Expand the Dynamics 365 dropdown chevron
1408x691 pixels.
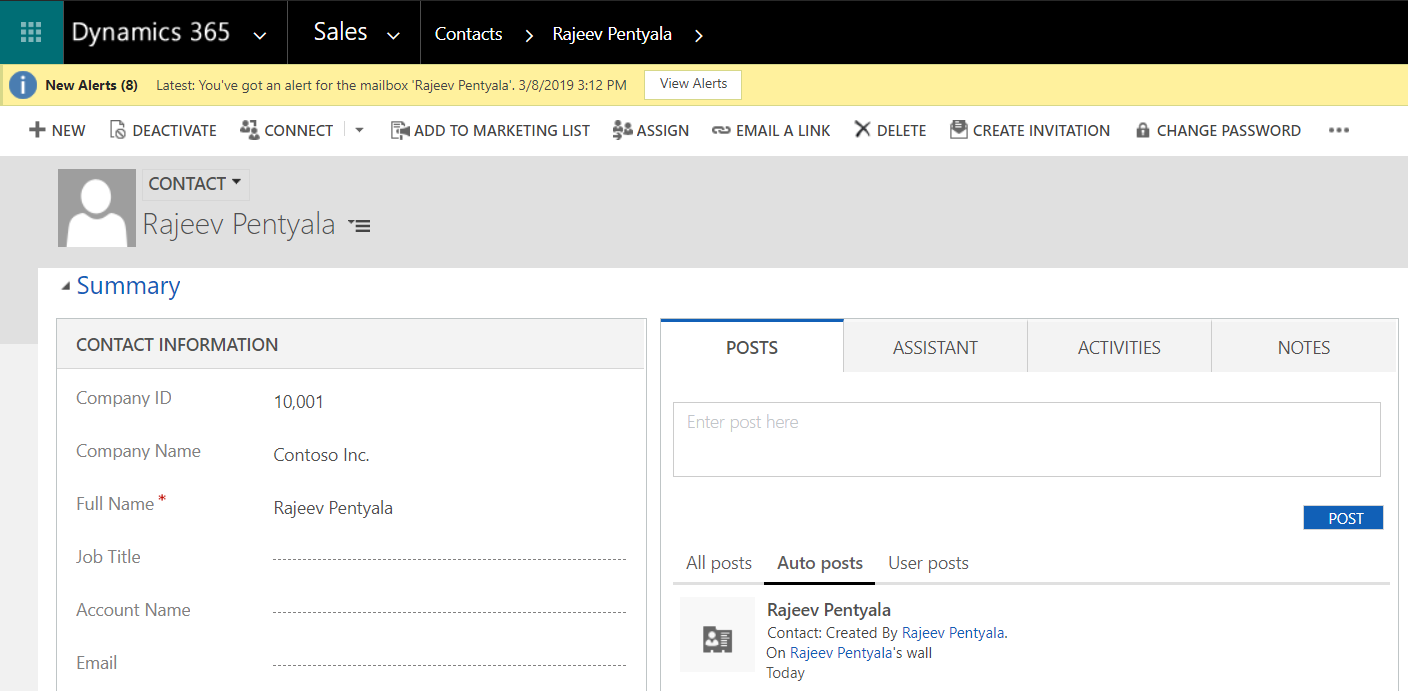[x=260, y=35]
